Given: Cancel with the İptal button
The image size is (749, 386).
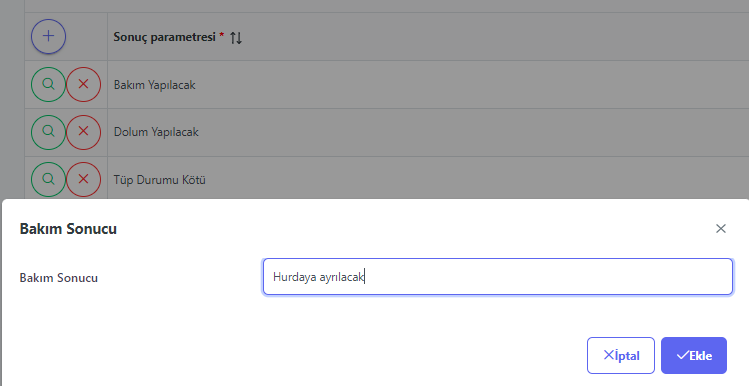Looking at the screenshot, I should pyautogui.click(x=621, y=355).
